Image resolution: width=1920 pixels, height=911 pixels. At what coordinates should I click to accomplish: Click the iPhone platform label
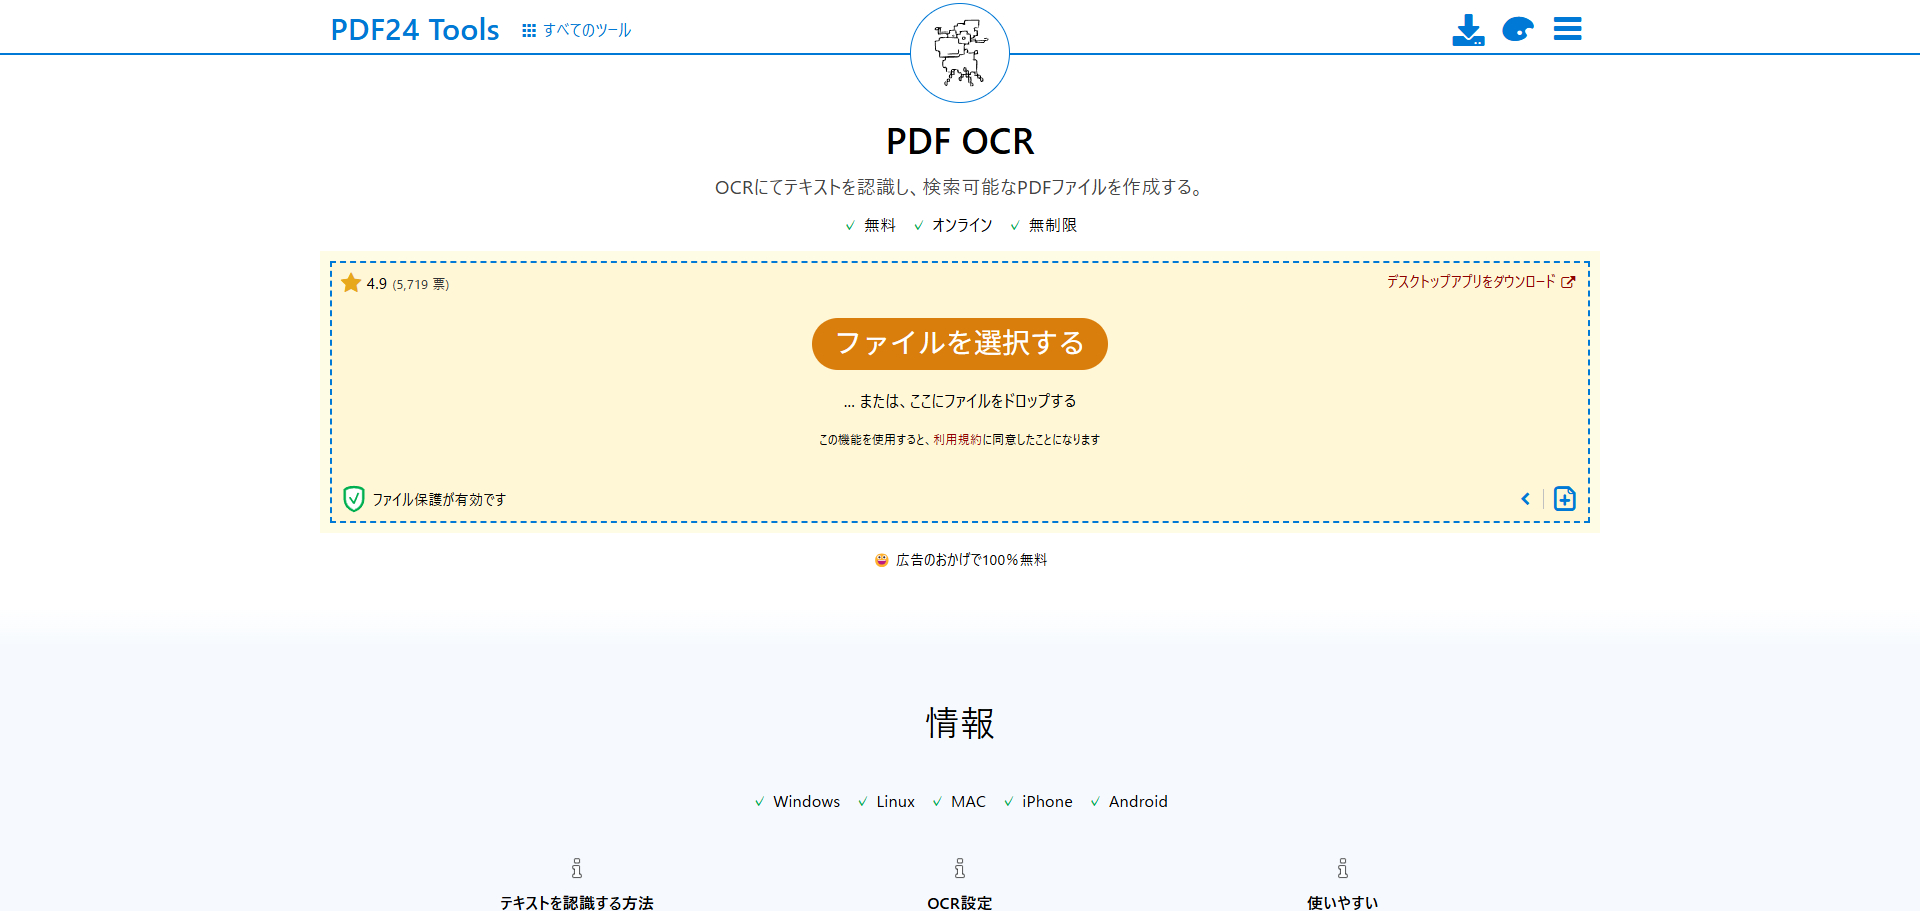pos(1047,802)
